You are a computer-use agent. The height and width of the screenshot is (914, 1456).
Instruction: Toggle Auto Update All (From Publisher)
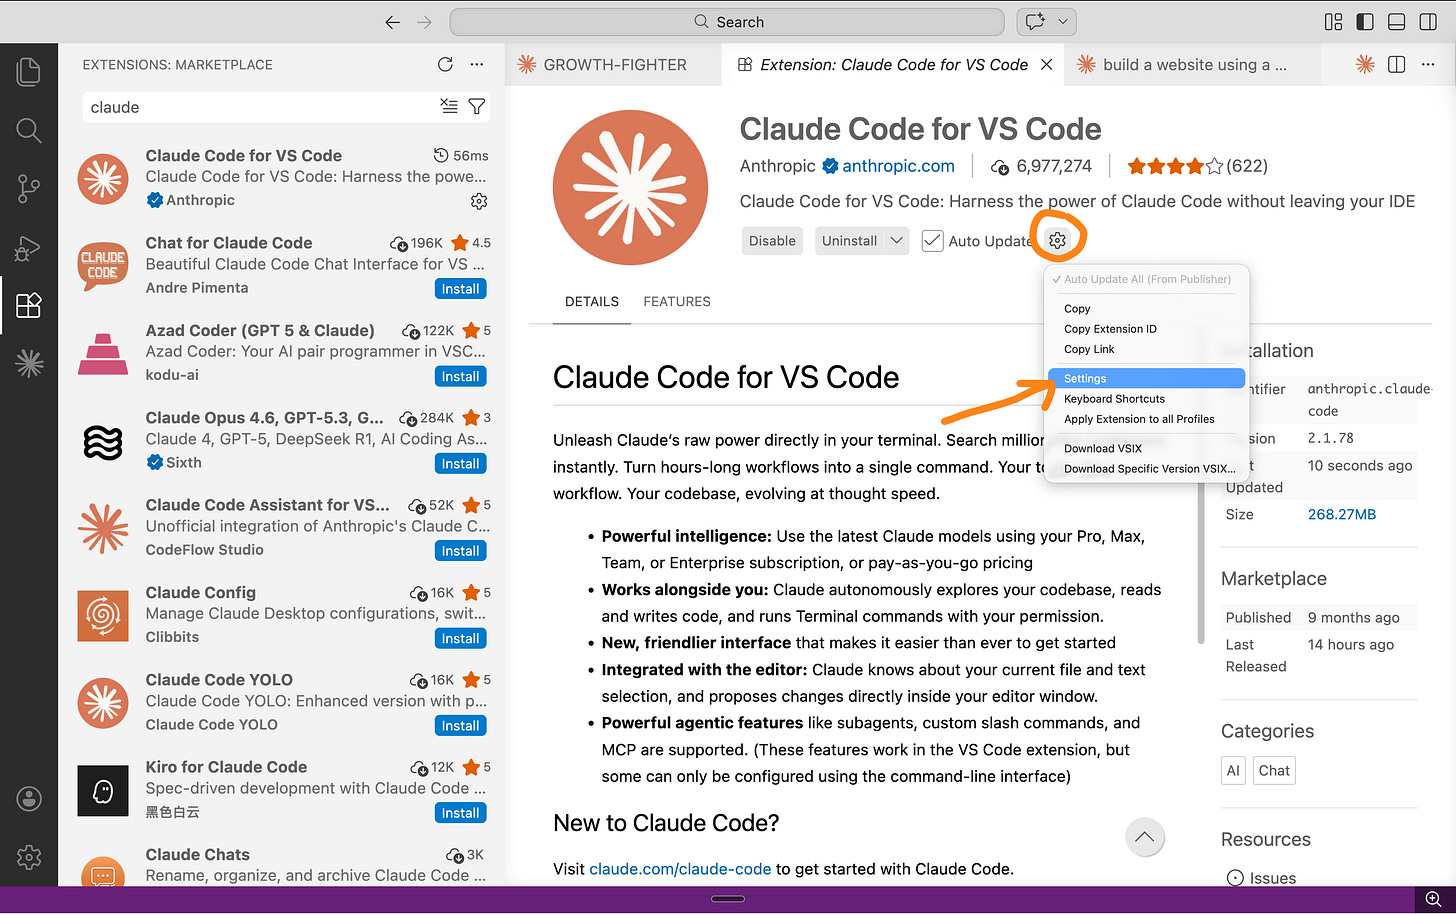(x=1147, y=279)
